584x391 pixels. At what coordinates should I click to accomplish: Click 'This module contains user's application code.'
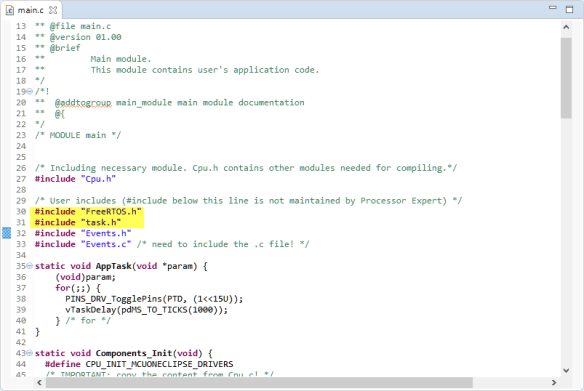click(205, 70)
